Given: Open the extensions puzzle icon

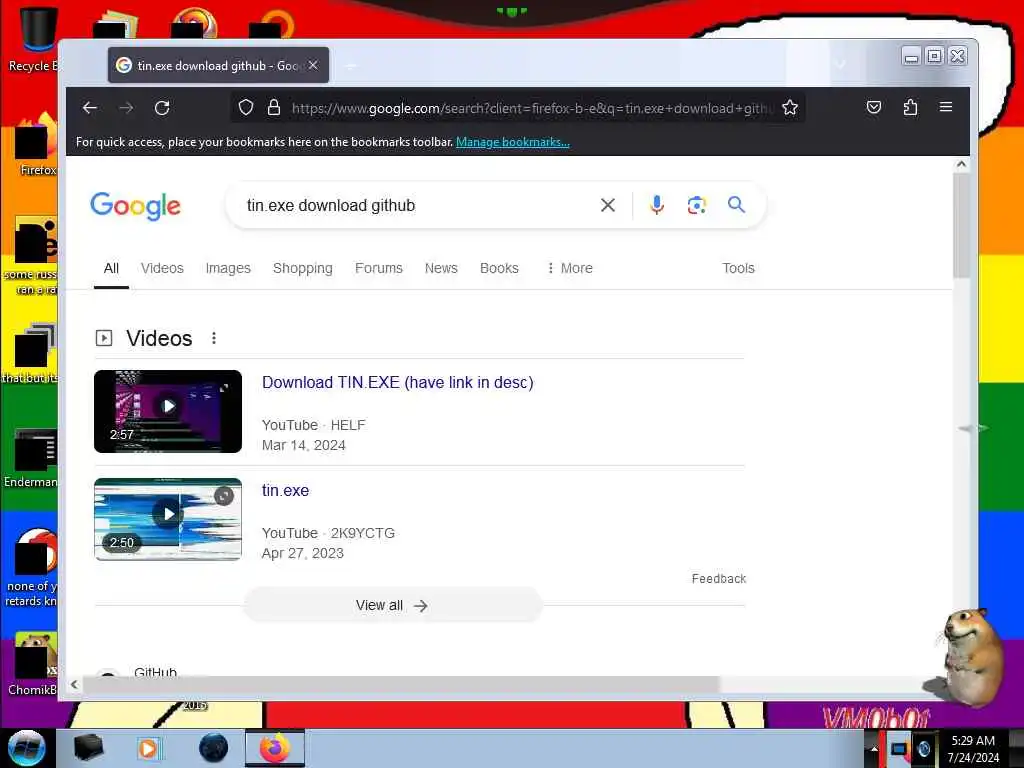Looking at the screenshot, I should (910, 107).
